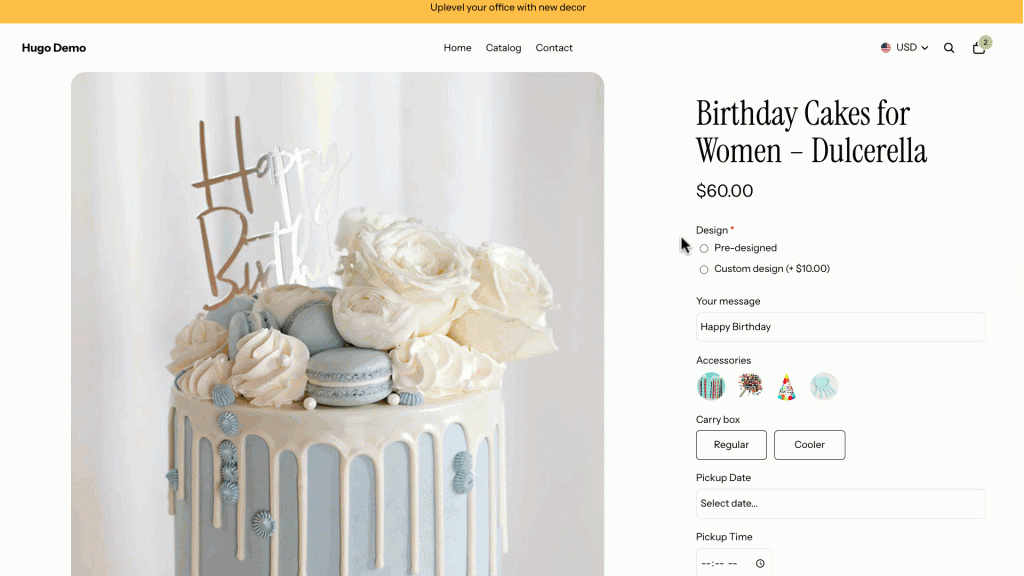
Task: Select the Pre-designed radio option
Action: [x=703, y=248]
